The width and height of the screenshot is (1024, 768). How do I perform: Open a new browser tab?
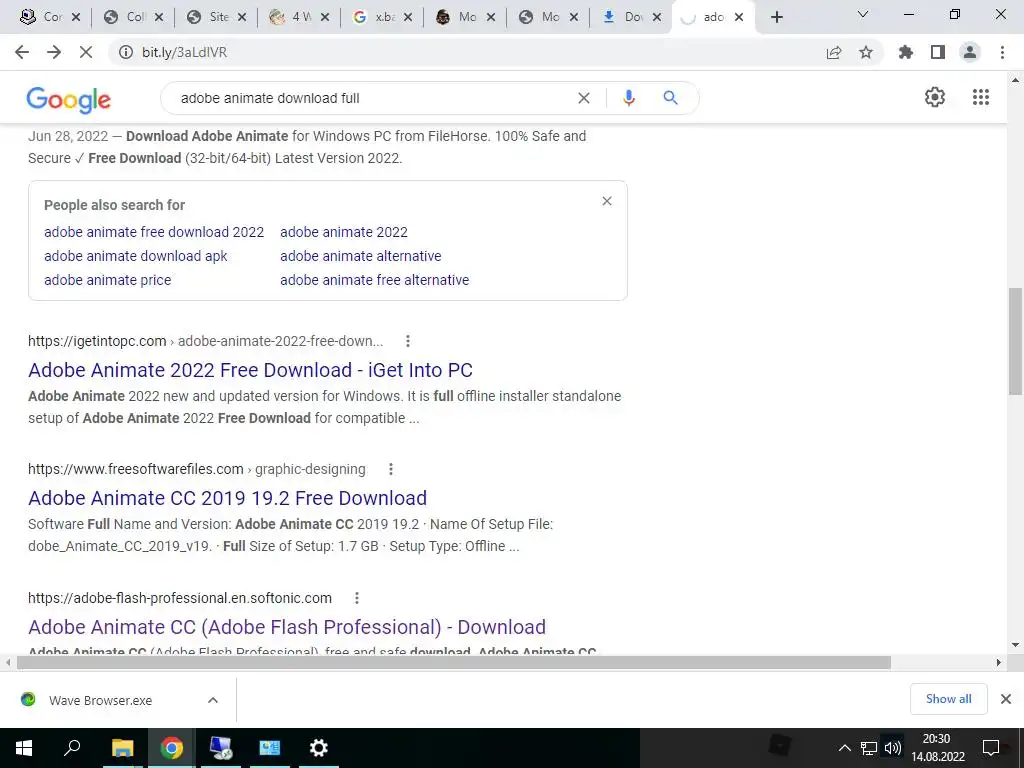click(776, 17)
